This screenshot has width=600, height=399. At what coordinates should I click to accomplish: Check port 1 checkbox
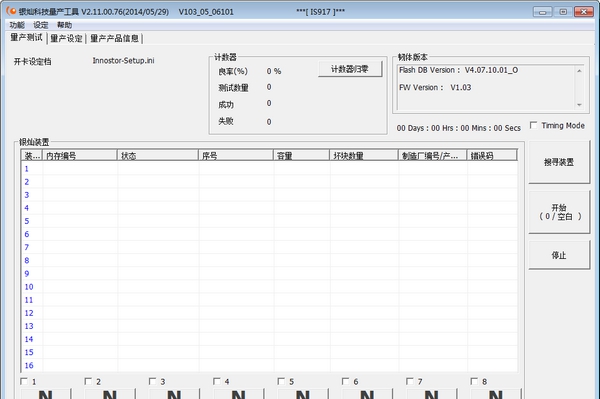24,381
